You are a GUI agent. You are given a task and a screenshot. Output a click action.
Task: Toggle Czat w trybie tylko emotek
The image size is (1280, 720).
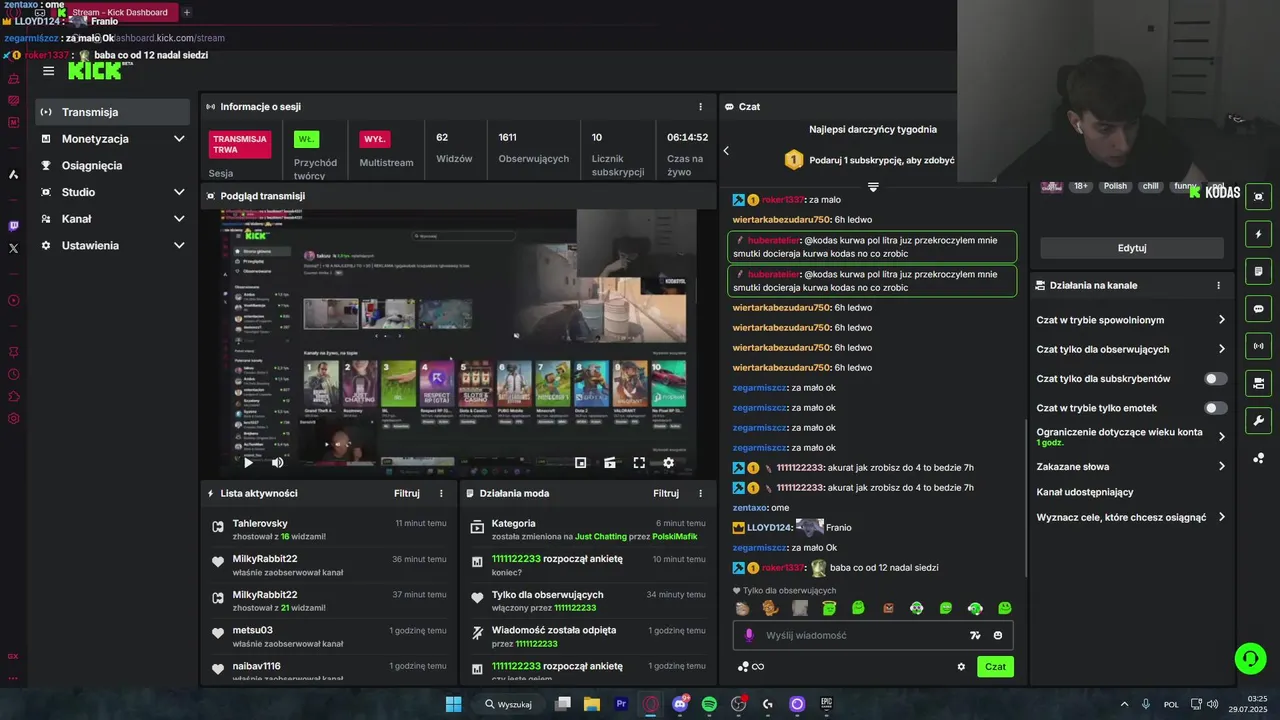[1216, 408]
